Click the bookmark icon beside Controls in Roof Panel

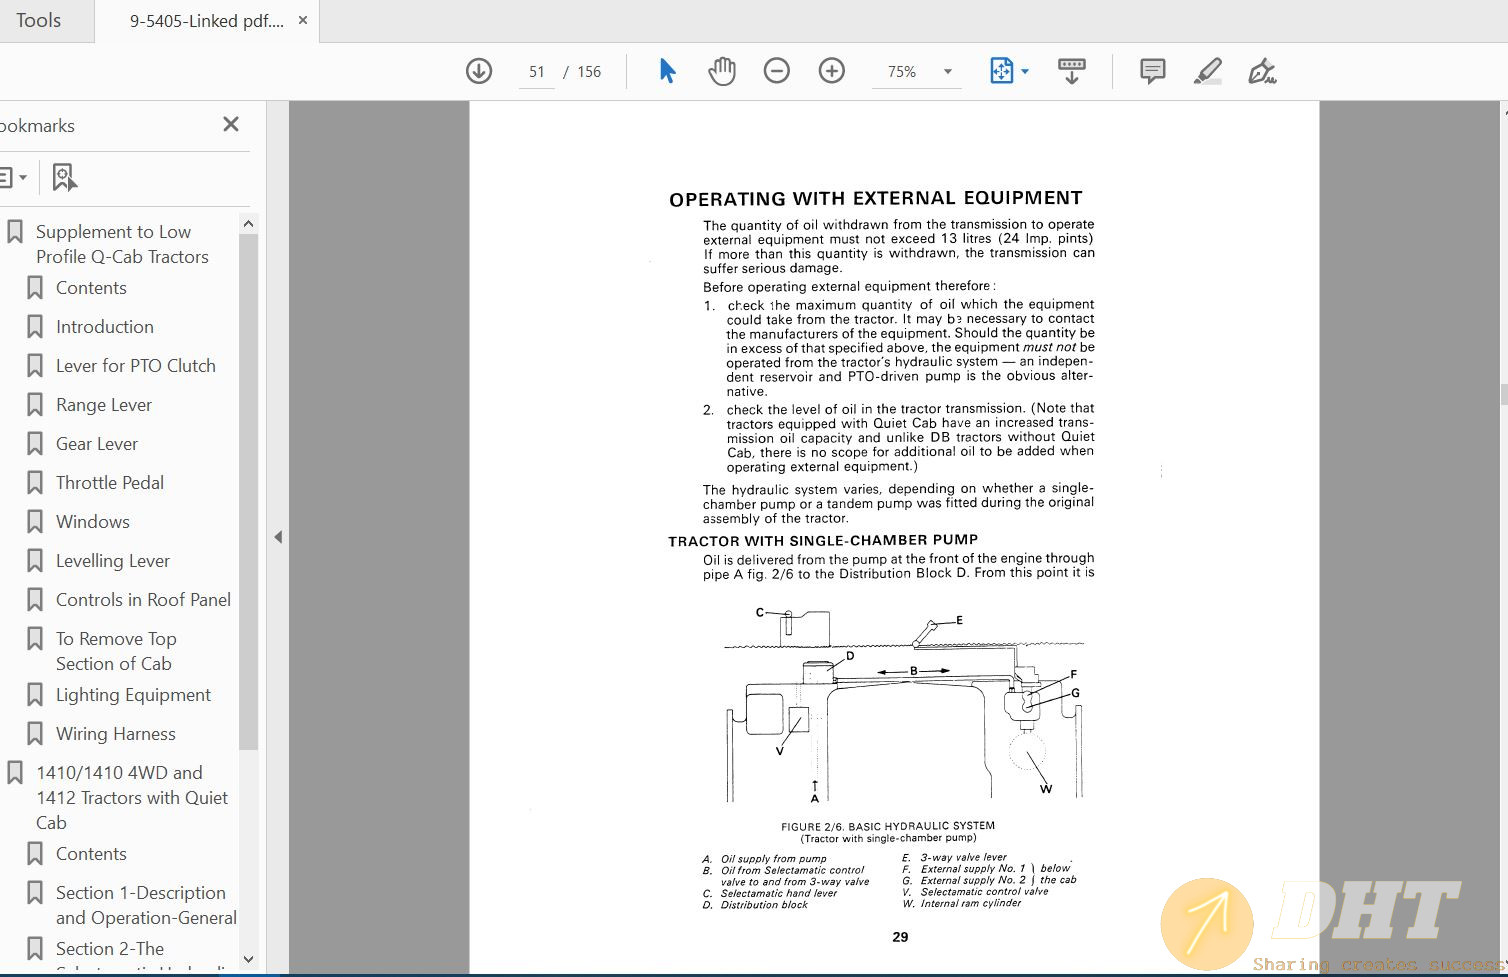35,600
